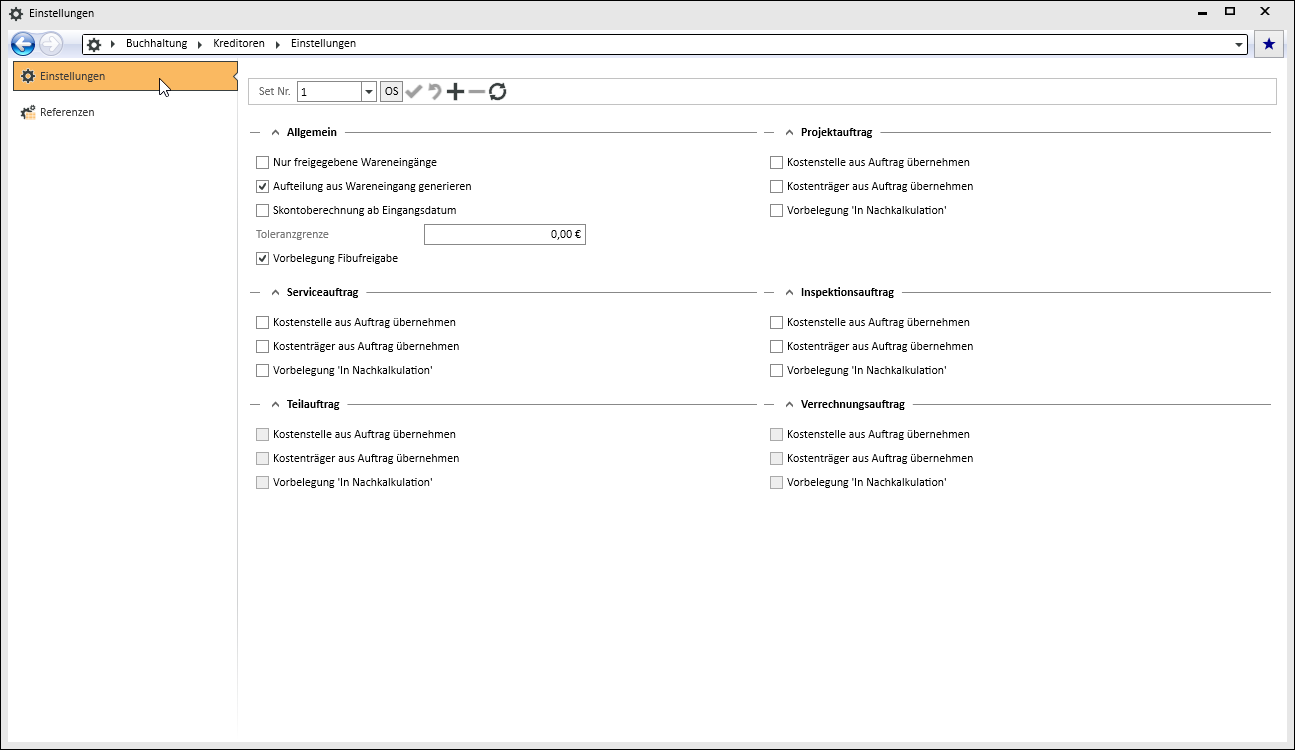The height and width of the screenshot is (750, 1295).
Task: Close the Einstellungen window
Action: click(1265, 12)
